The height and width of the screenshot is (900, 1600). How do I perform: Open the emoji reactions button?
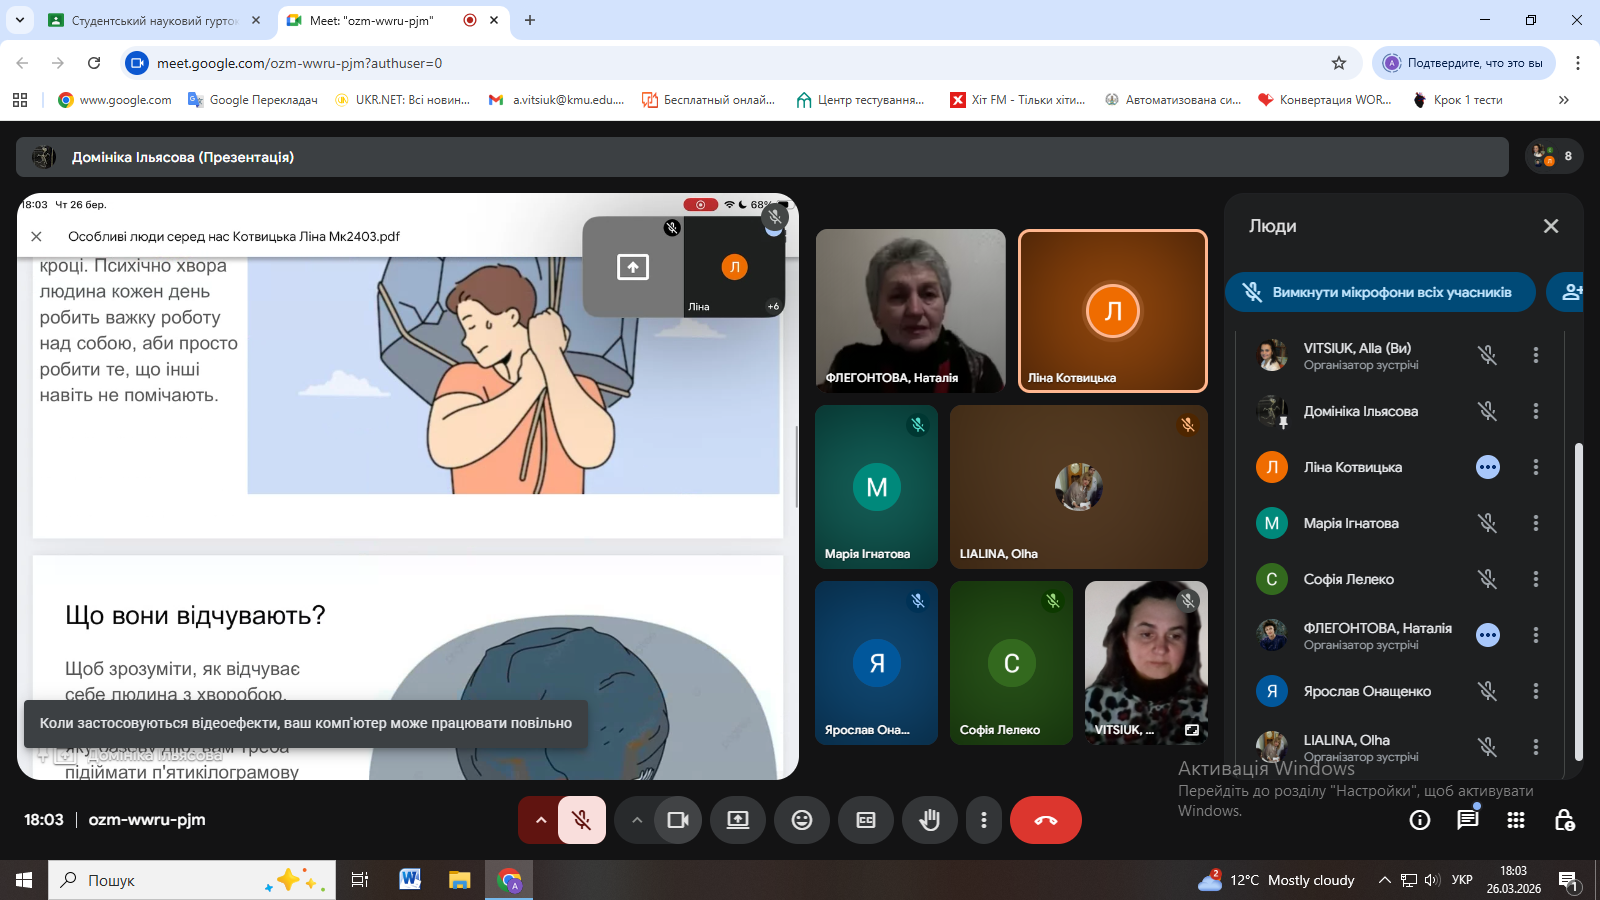(802, 820)
